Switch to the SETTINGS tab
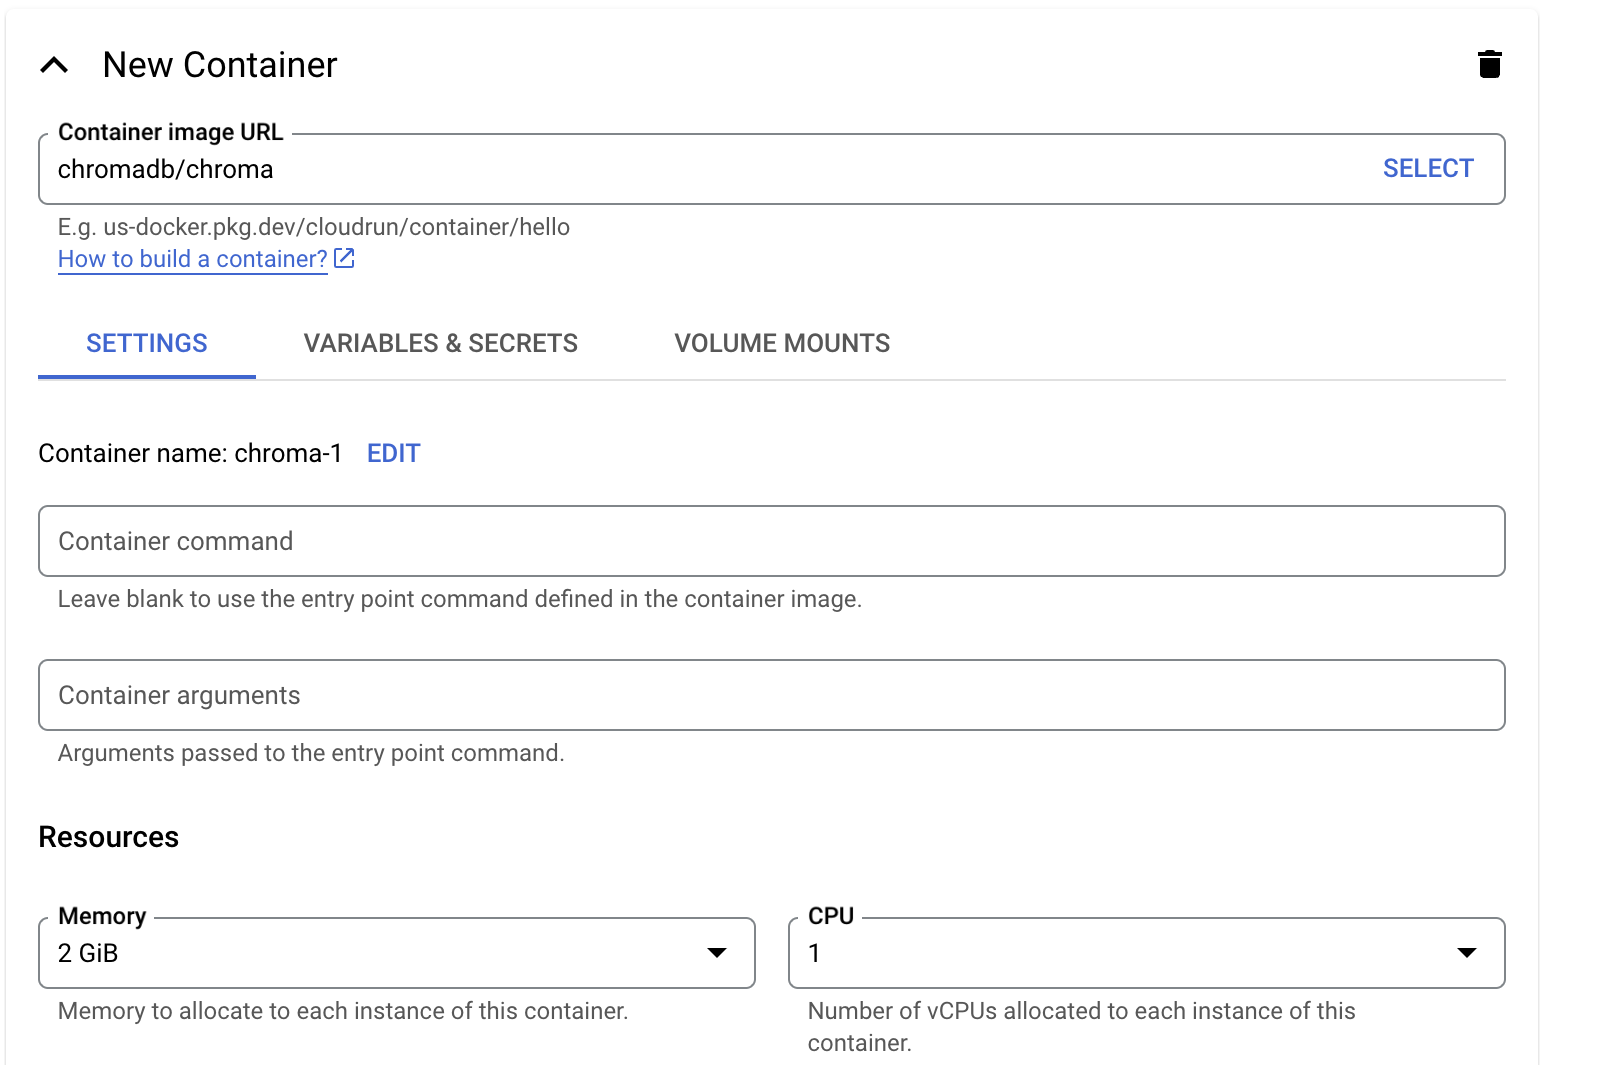Image resolution: width=1600 pixels, height=1065 pixels. click(147, 344)
